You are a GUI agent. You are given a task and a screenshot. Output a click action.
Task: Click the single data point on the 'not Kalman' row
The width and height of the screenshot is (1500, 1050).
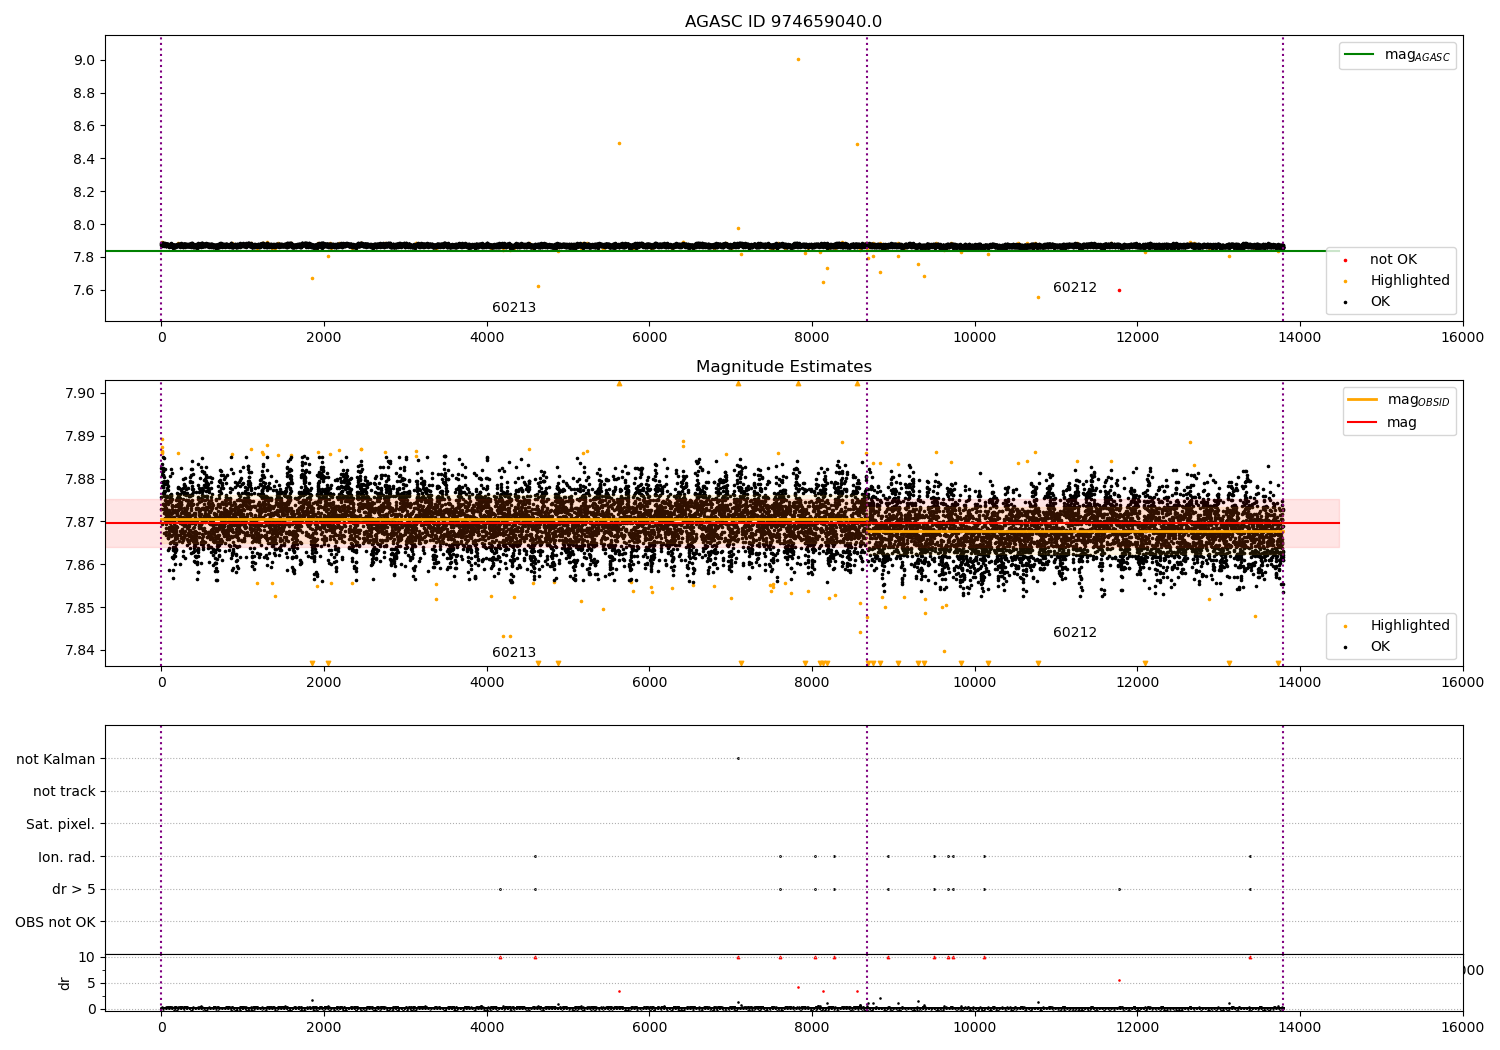(x=738, y=758)
